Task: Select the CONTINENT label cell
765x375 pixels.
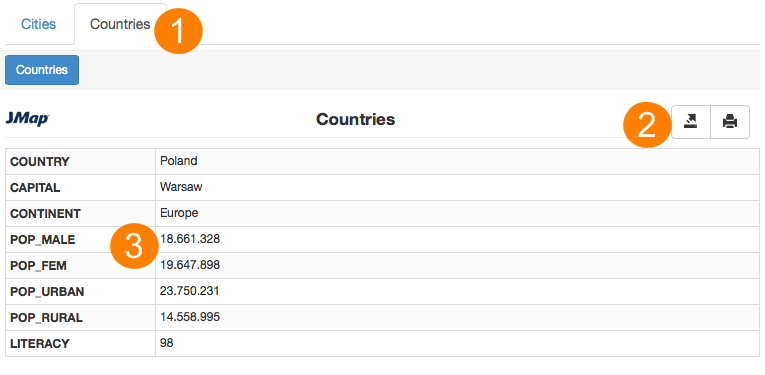Action: (81, 214)
